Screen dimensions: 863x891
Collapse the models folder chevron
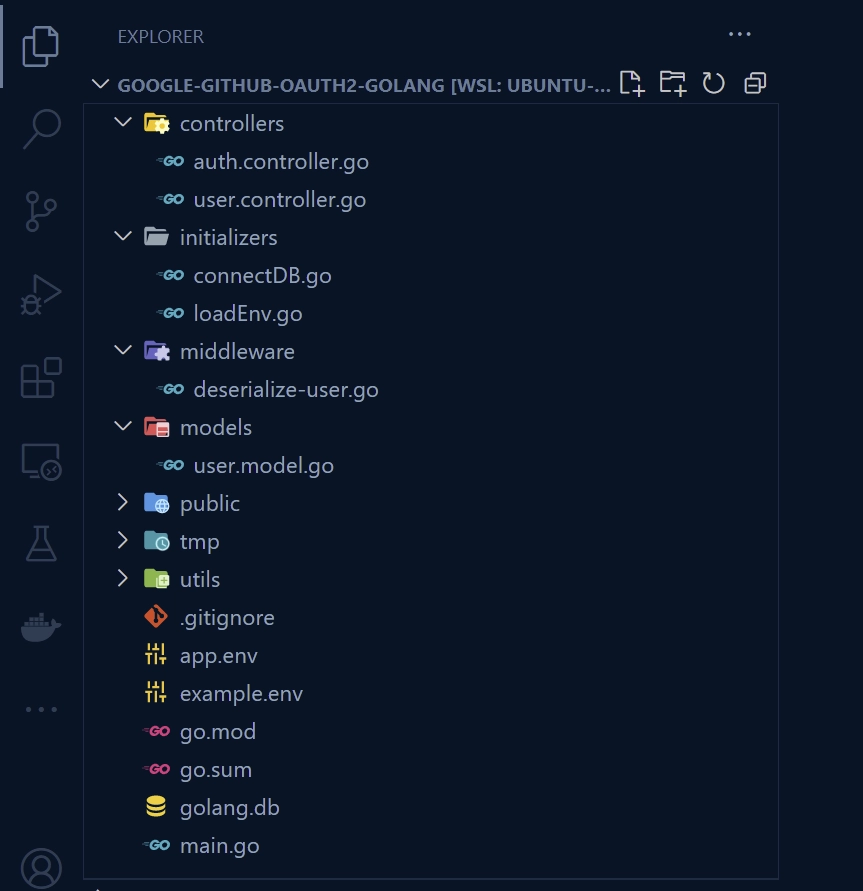[x=123, y=426]
